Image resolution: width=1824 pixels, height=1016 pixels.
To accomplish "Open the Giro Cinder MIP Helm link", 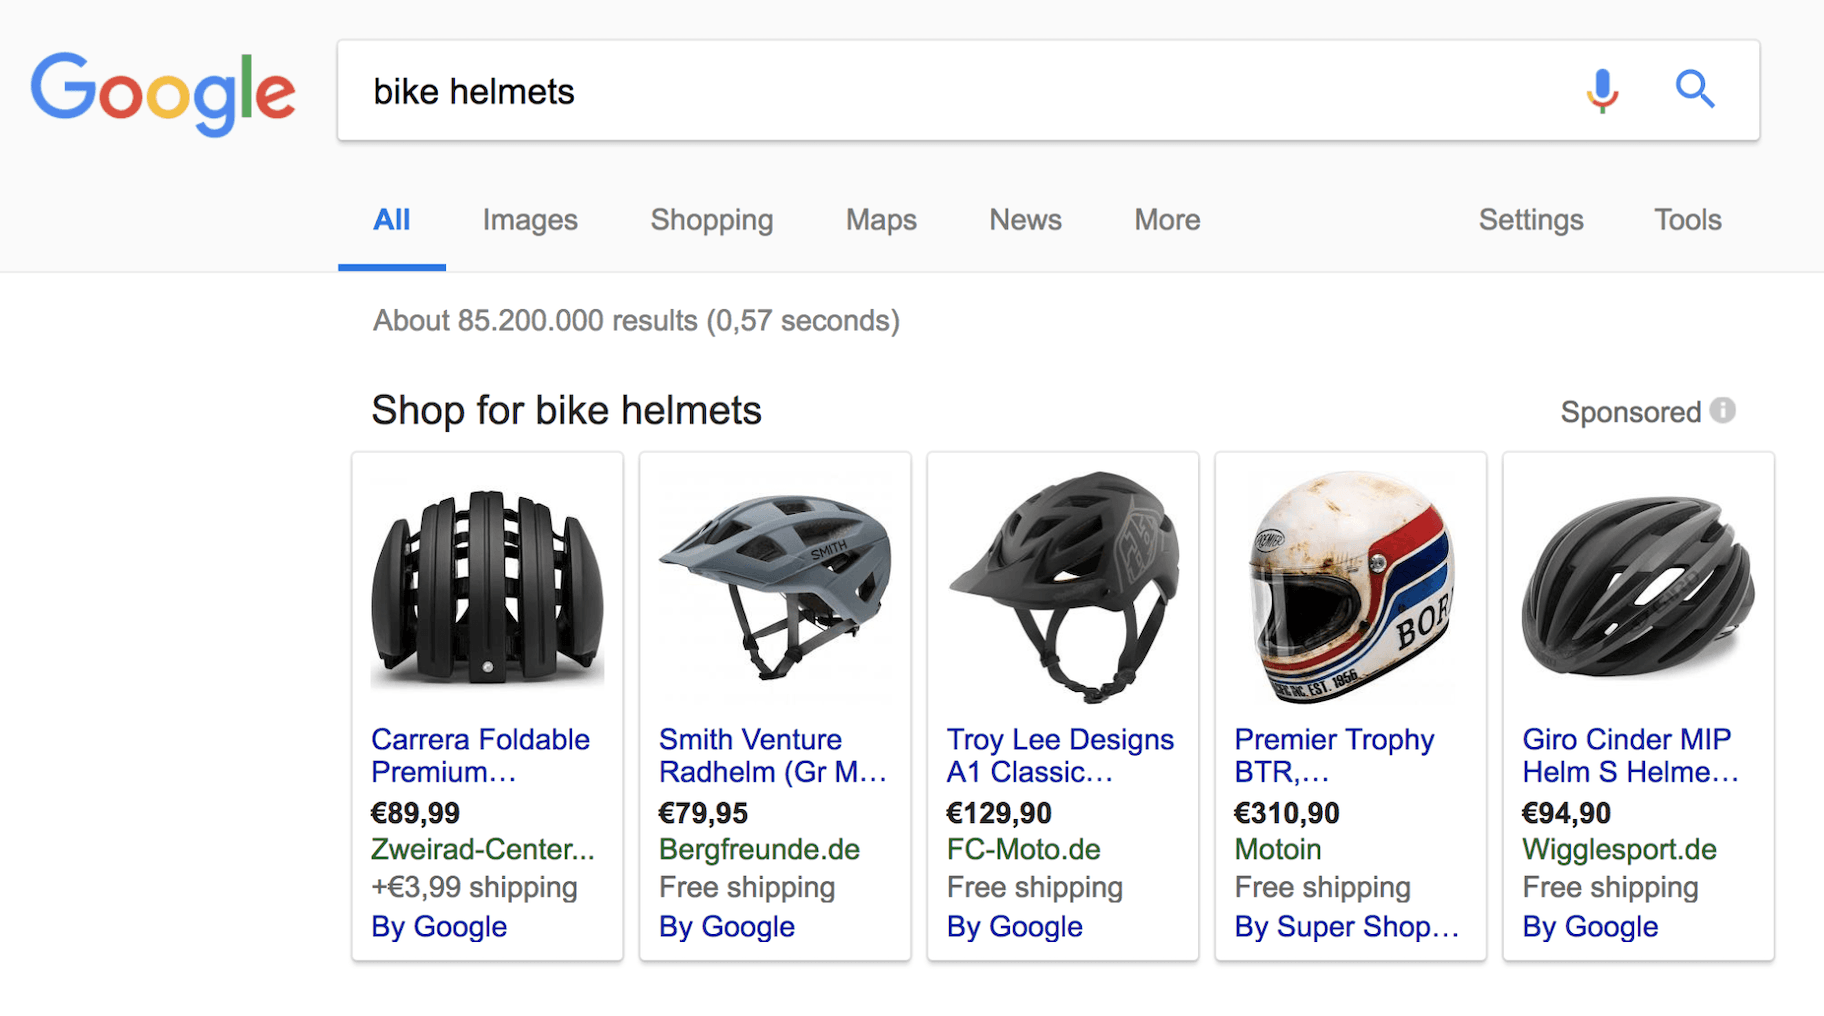I will click(1629, 755).
